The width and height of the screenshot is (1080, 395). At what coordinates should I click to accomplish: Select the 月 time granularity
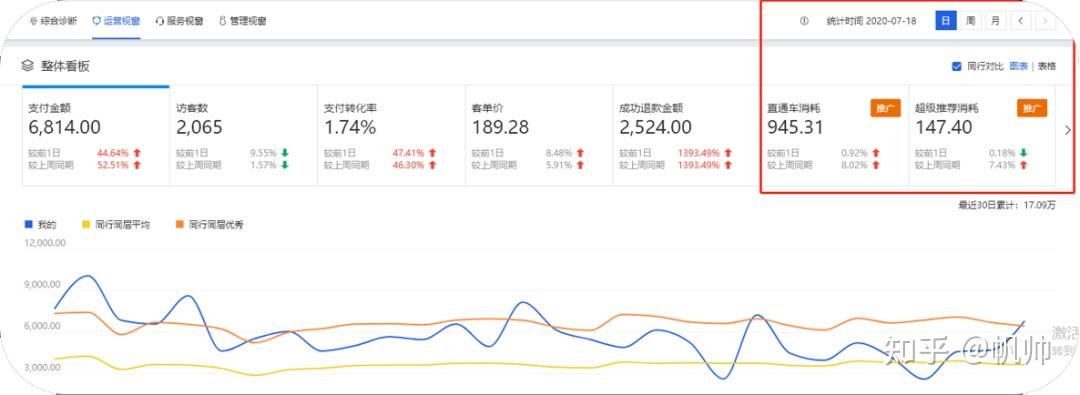point(995,21)
